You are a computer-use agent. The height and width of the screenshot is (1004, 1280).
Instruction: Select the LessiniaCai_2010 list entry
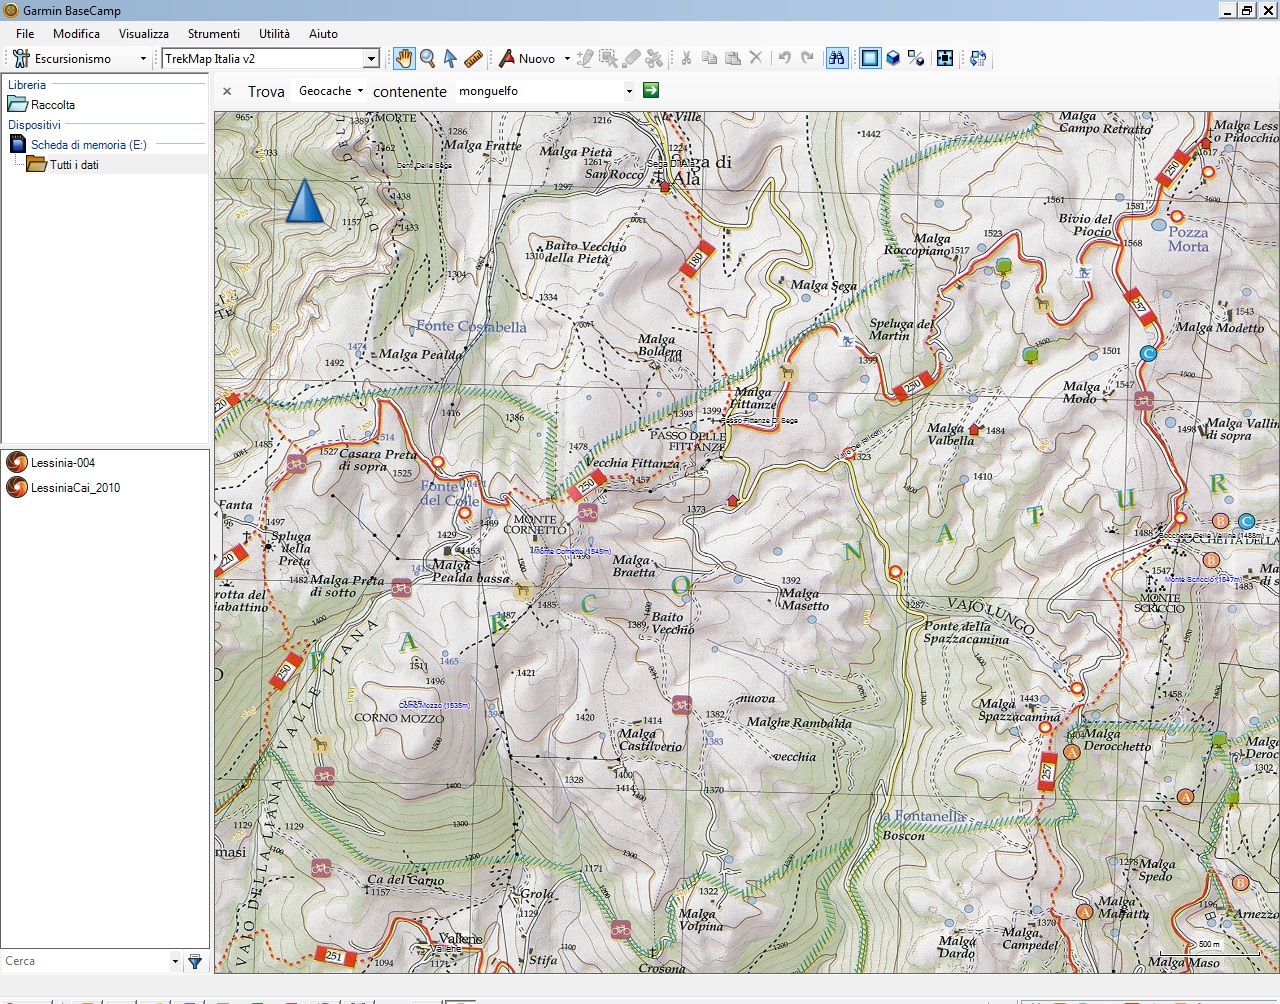tap(74, 487)
